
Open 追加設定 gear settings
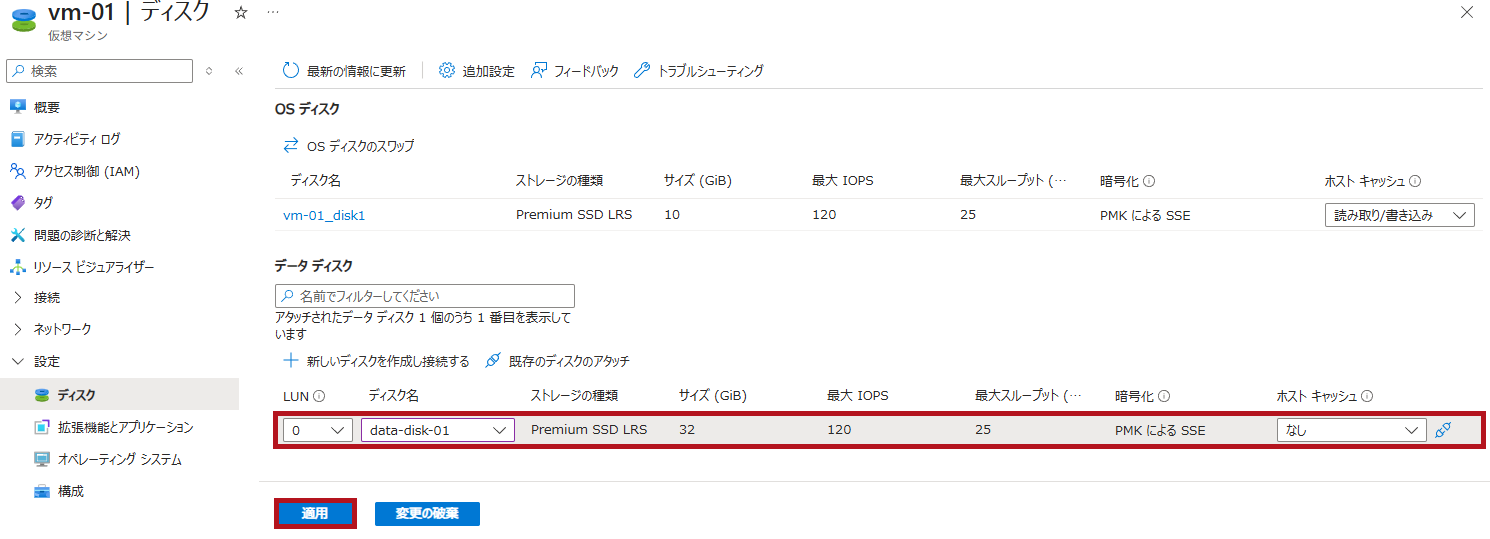(447, 70)
